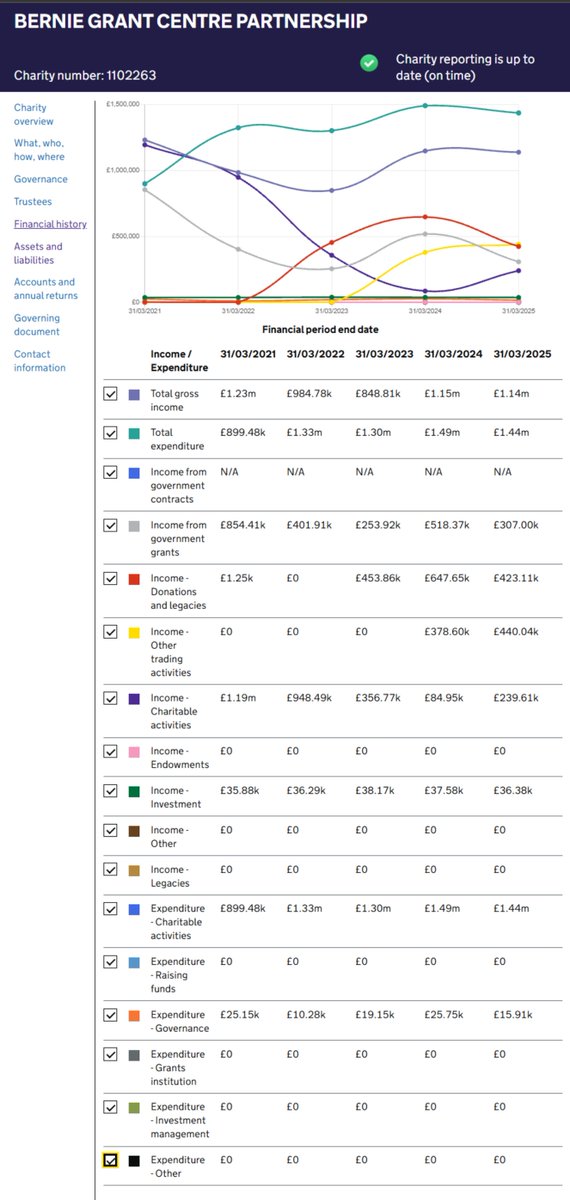Toggle Income - Other checkbox
Screen dimensions: 570x1200
coord(111,830)
